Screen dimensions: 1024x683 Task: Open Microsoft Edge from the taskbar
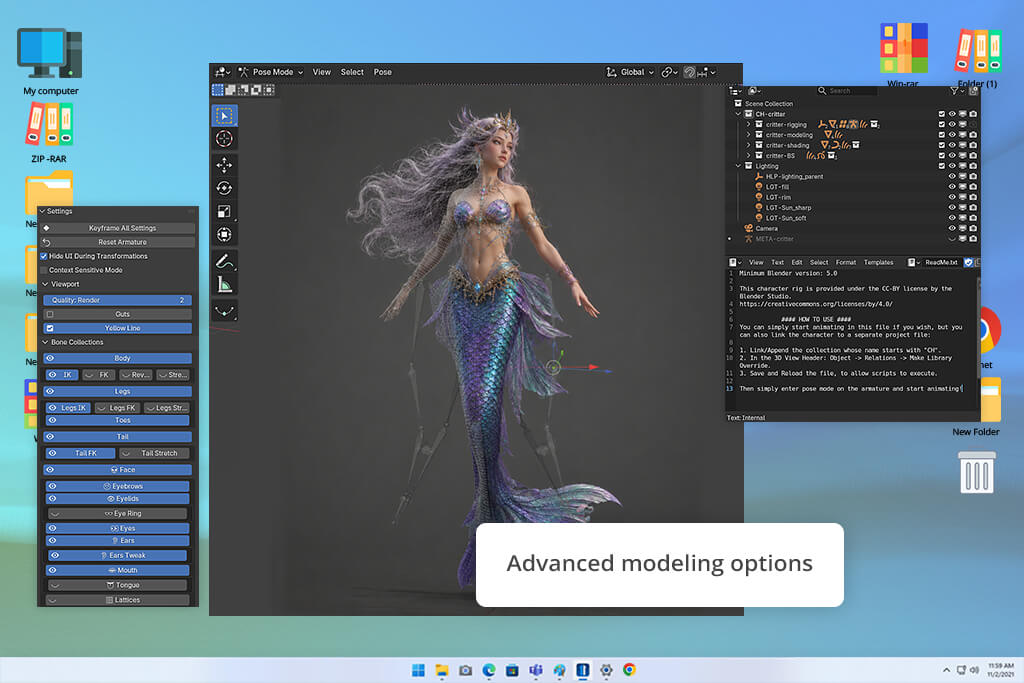[x=488, y=670]
